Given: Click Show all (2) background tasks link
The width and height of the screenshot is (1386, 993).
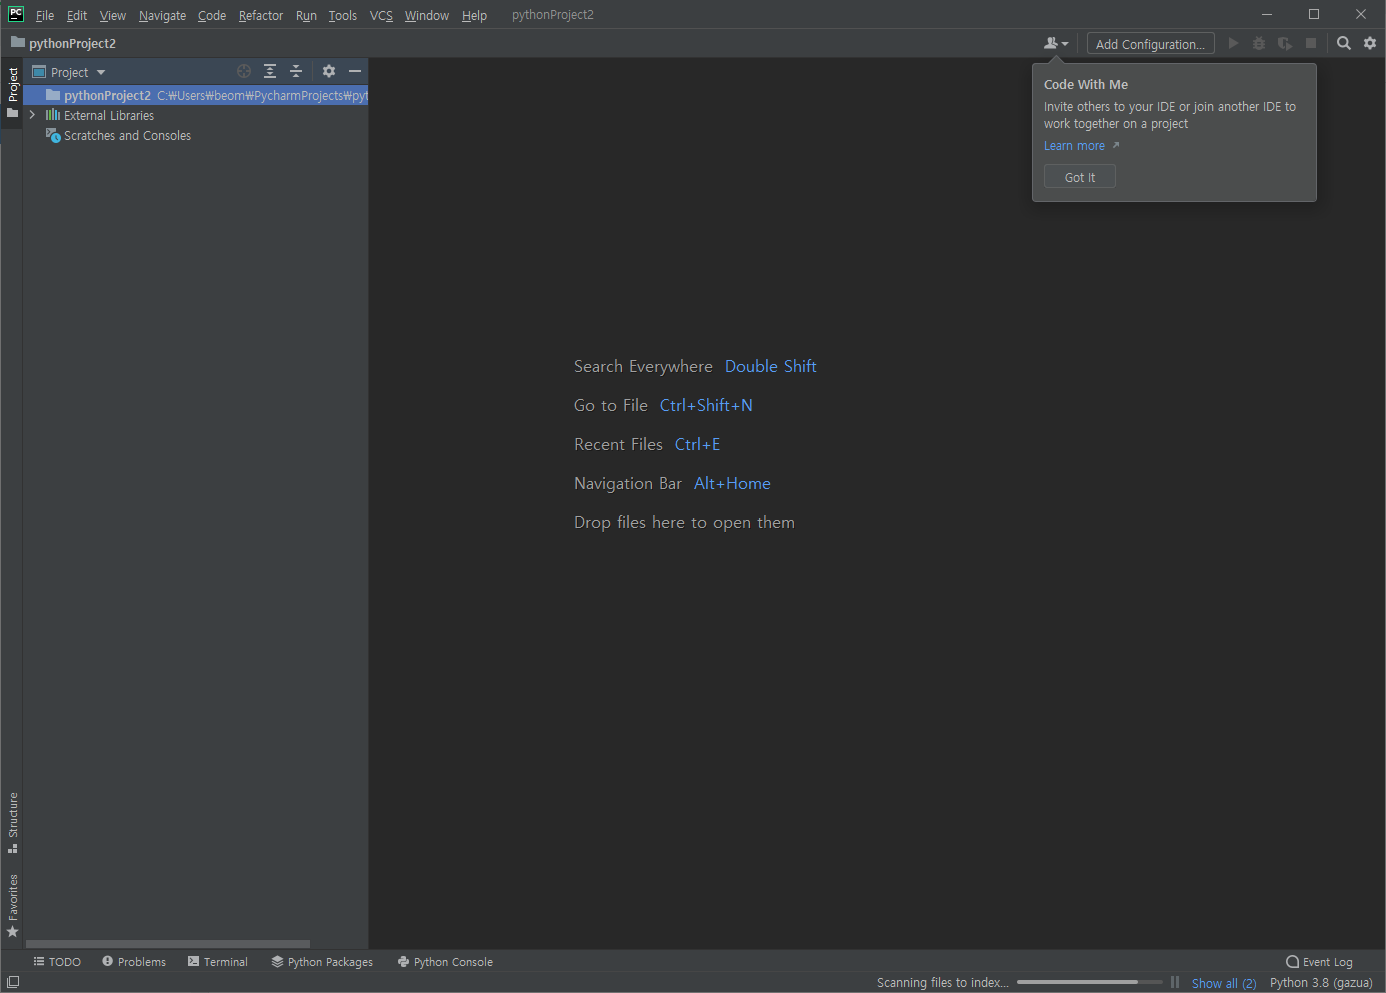Looking at the screenshot, I should point(1224,983).
